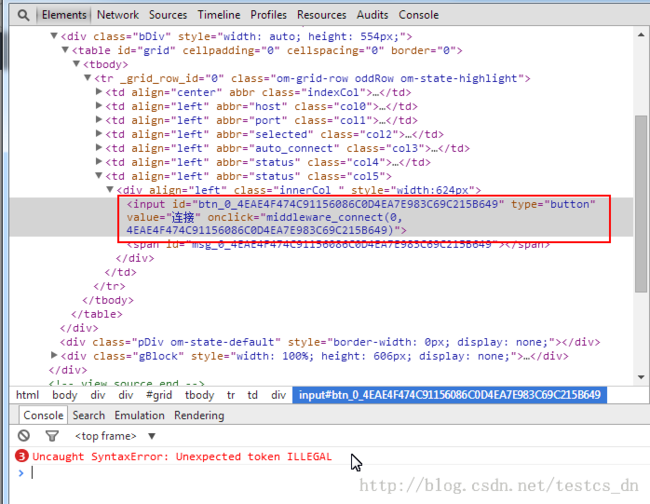Select html in the breadcrumb bar
650x504 pixels.
pos(27,395)
